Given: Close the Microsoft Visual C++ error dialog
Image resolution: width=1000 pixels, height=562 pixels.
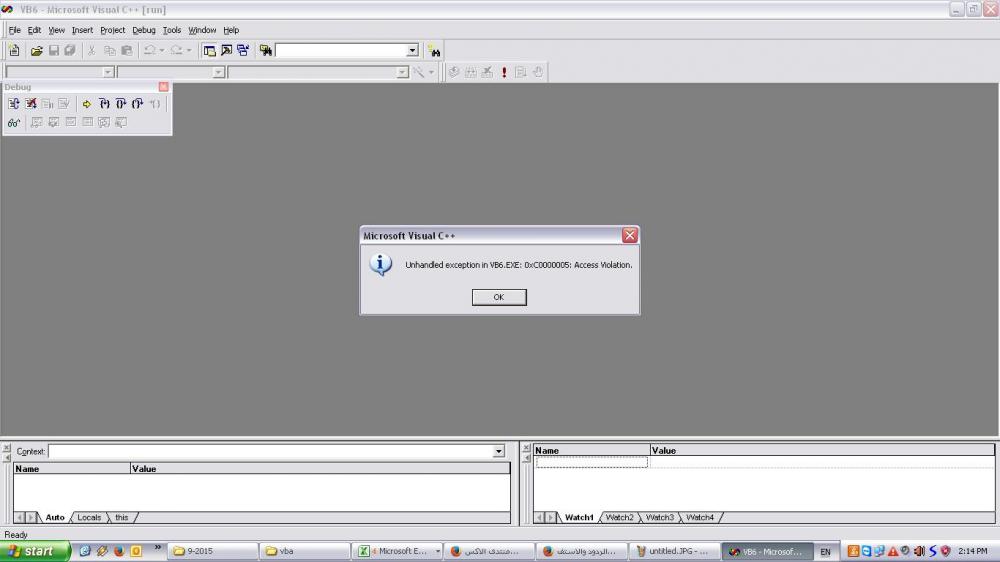Looking at the screenshot, I should click(x=629, y=235).
